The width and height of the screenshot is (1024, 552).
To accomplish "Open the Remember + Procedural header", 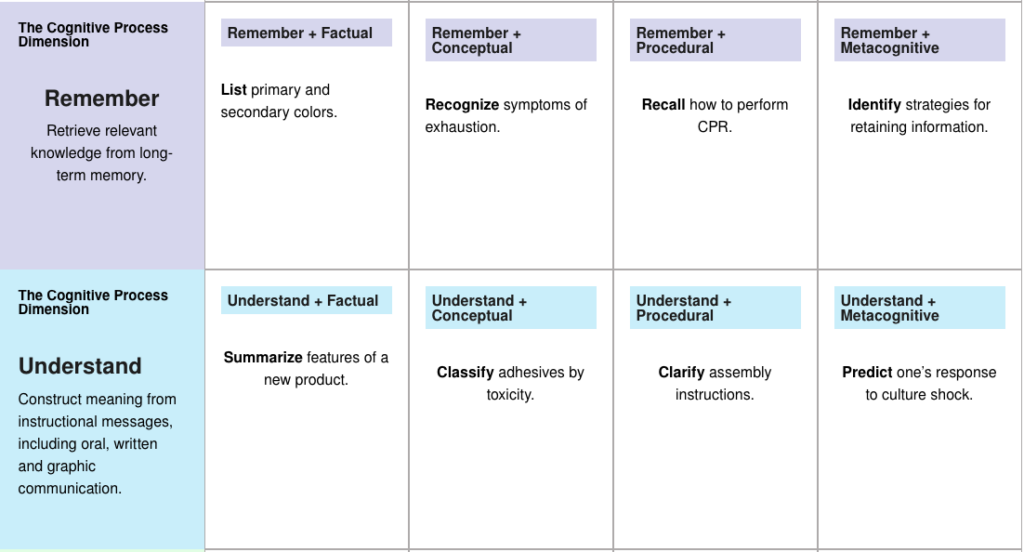I will coord(715,40).
